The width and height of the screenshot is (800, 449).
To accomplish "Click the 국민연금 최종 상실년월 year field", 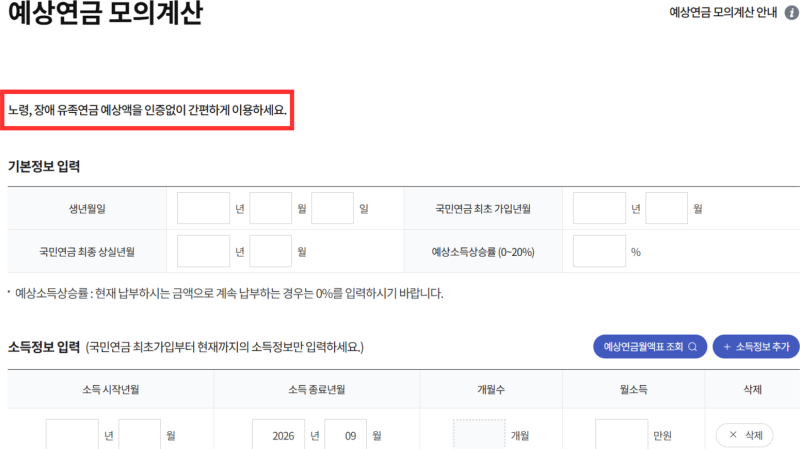I will tap(203, 251).
